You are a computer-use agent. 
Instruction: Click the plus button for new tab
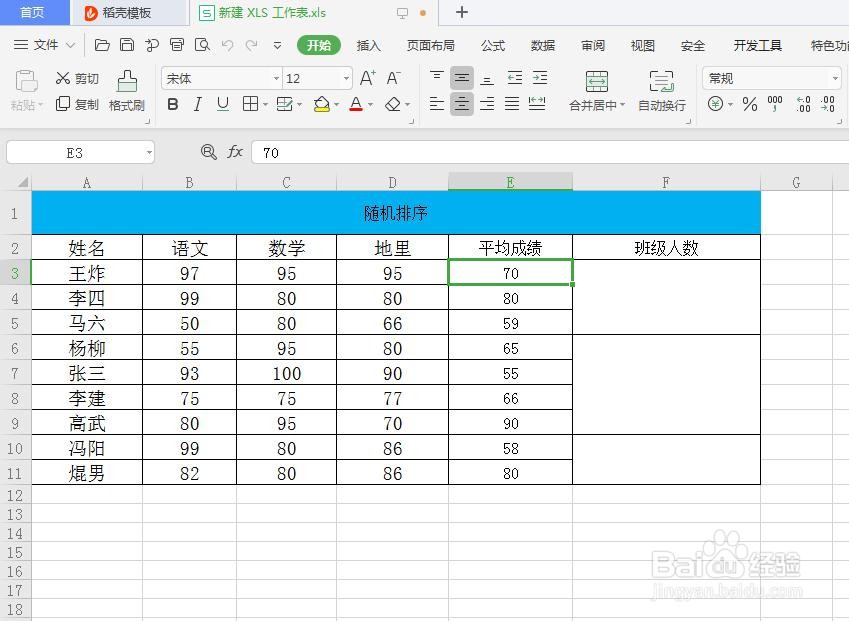pyautogui.click(x=461, y=12)
